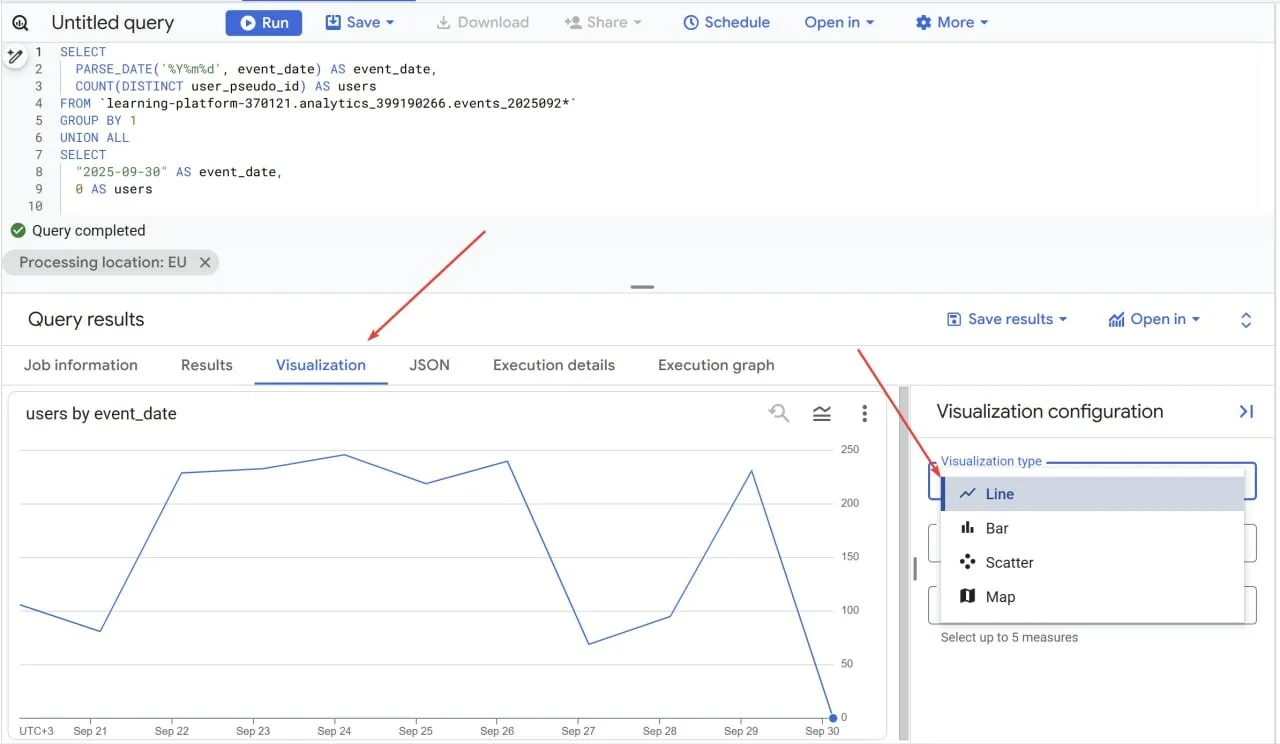Reset chart zoom with the magnifier icon
This screenshot has width=1280, height=744.
point(778,413)
